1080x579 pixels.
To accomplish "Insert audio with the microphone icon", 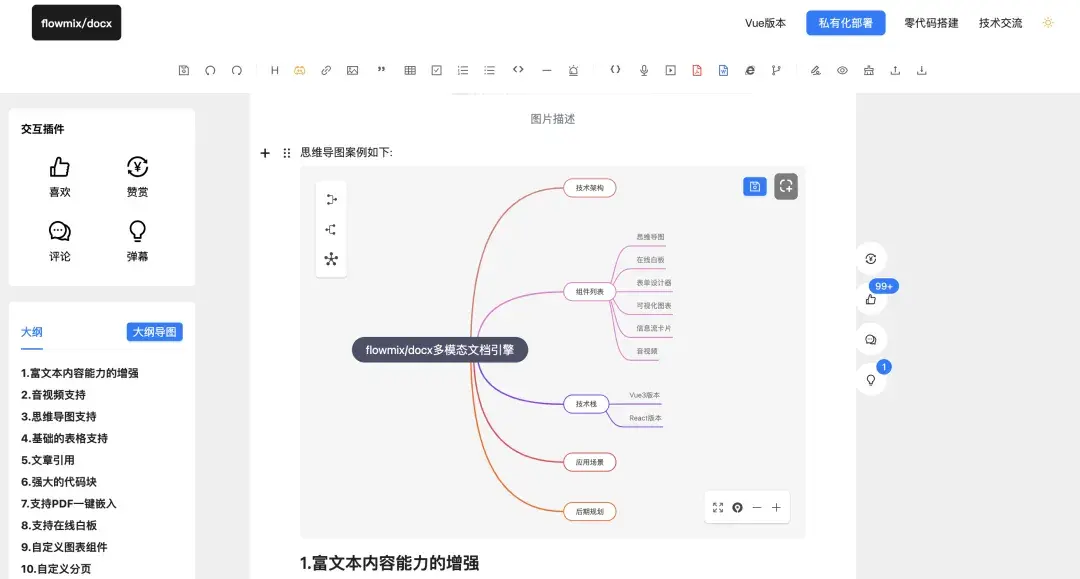I will click(643, 70).
